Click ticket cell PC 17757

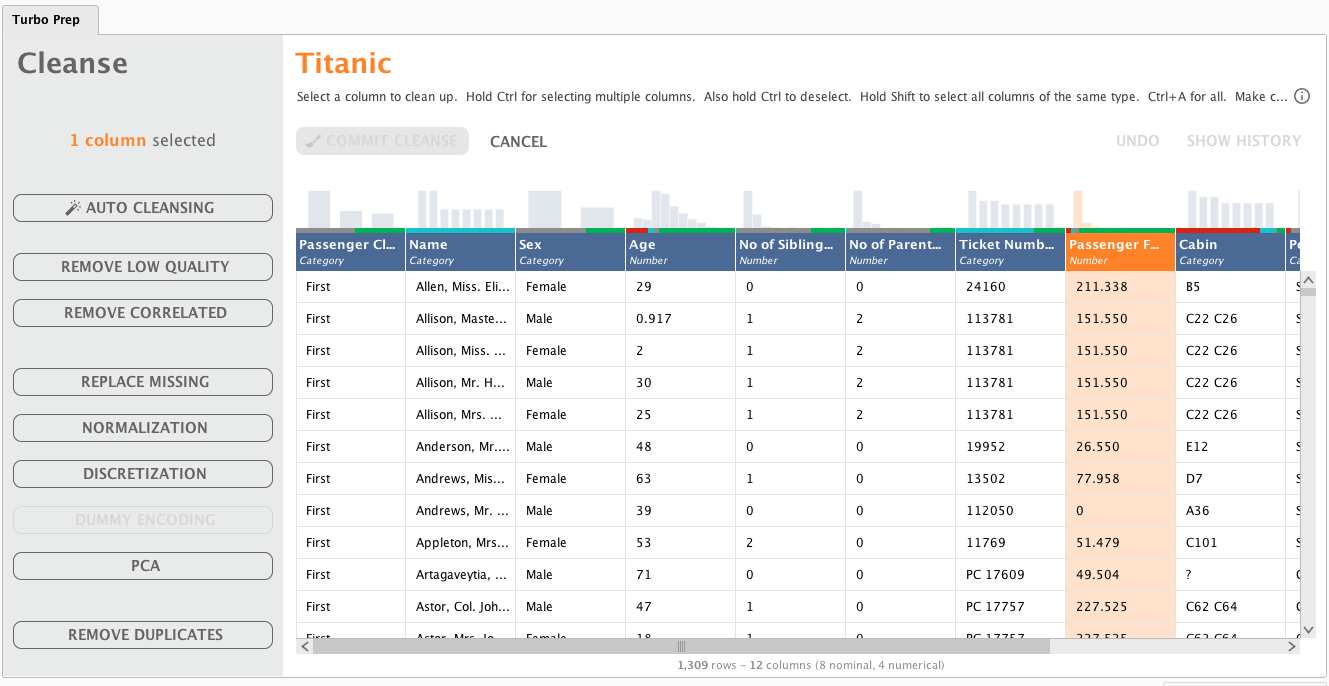click(1010, 607)
